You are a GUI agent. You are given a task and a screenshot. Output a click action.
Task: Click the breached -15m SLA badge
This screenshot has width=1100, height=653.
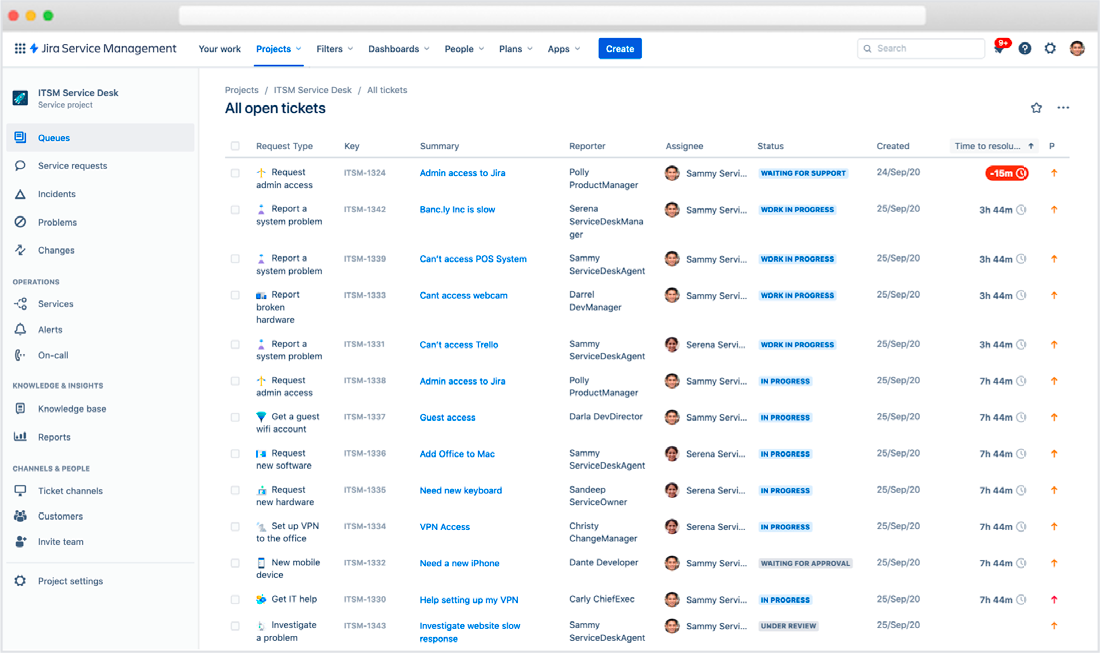[x=1007, y=173]
